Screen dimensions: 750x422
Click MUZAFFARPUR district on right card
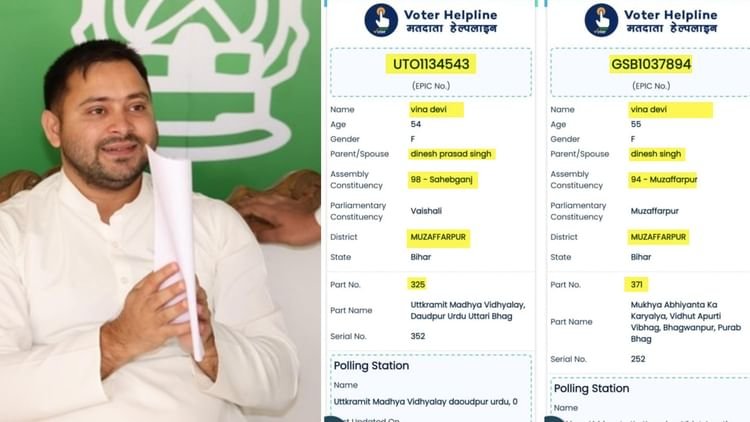(658, 237)
